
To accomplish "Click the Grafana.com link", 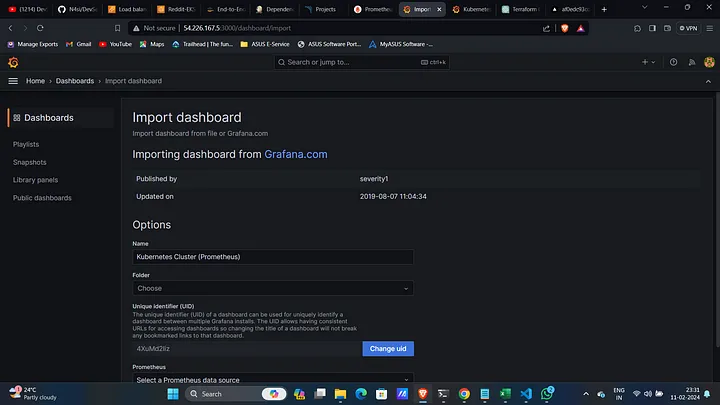I will pyautogui.click(x=296, y=154).
